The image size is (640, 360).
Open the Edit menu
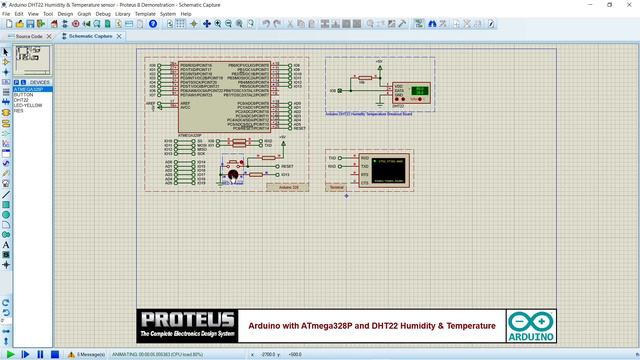(19, 14)
